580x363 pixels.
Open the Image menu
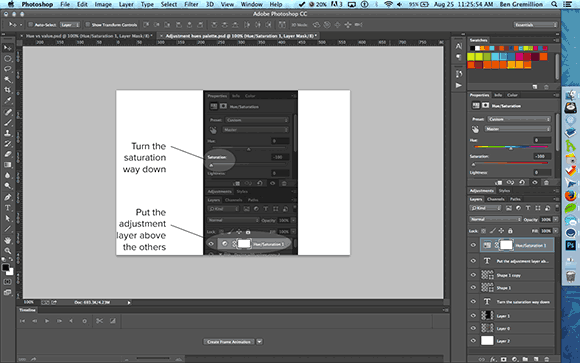point(103,4)
